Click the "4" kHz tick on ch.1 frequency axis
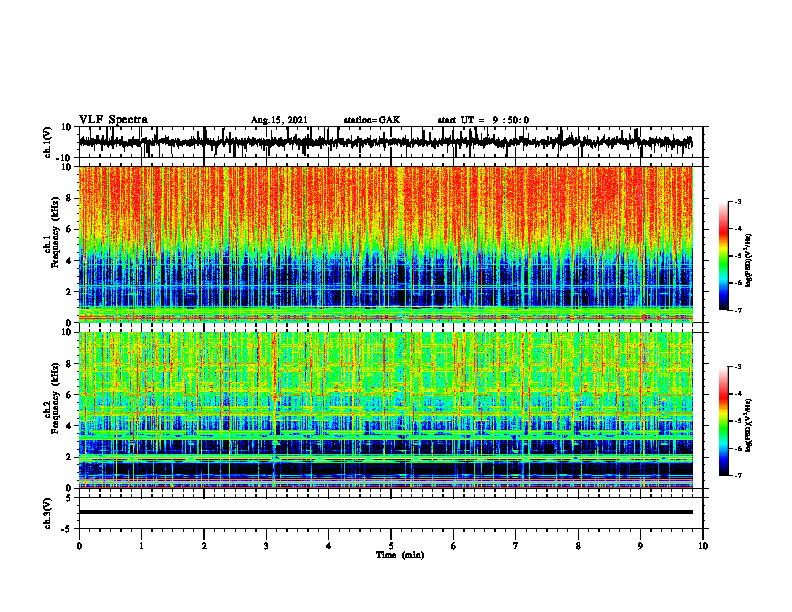Viewport: 792px width, 612px height. pyautogui.click(x=69, y=261)
